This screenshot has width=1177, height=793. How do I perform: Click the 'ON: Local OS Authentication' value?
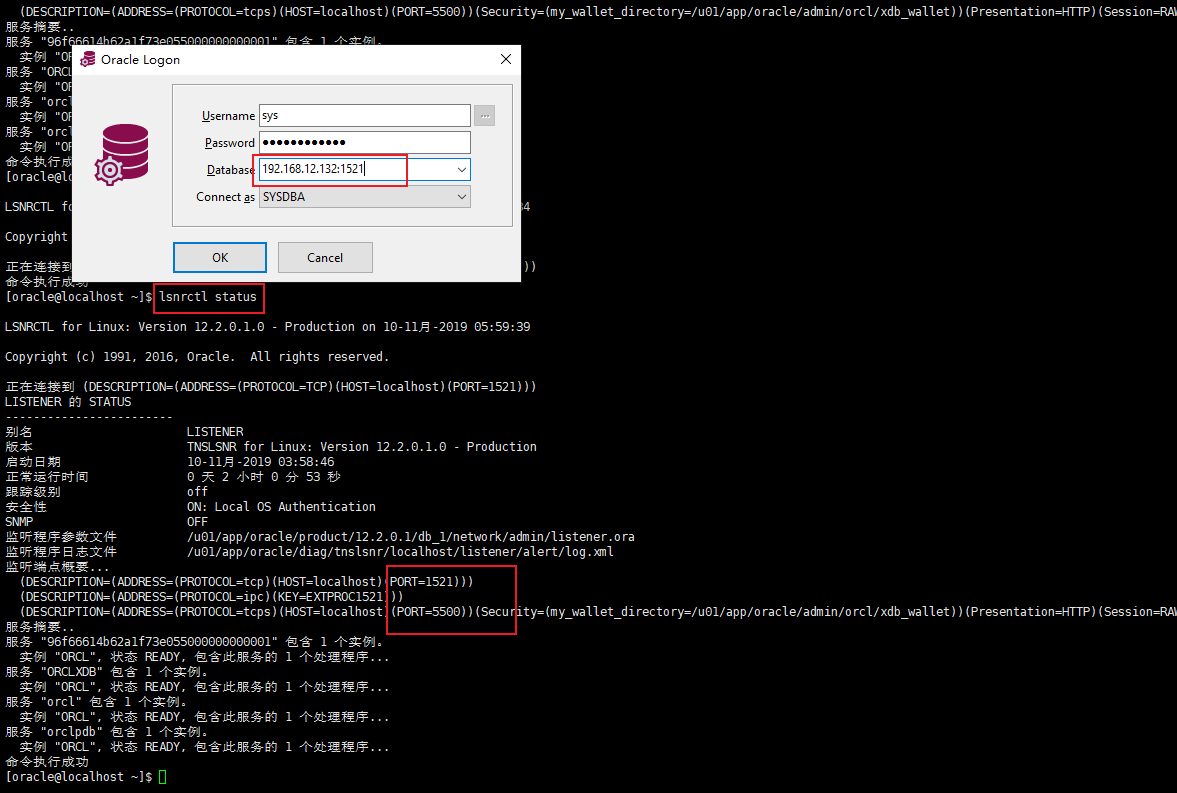pos(281,507)
